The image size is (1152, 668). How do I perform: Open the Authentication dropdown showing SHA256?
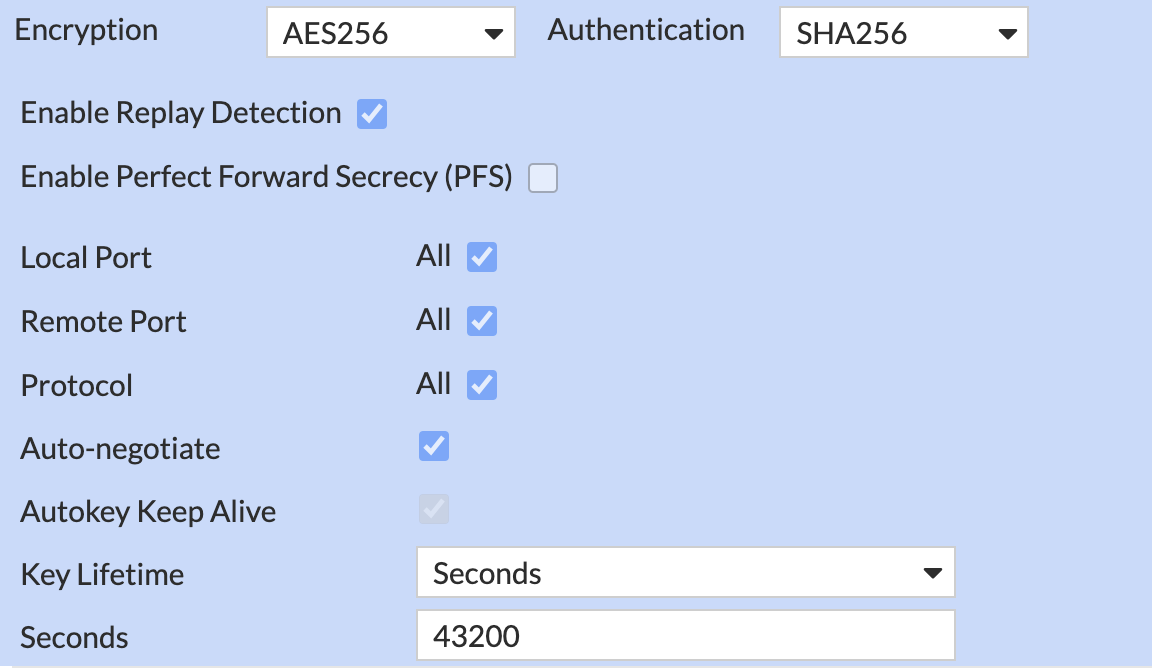[x=903, y=32]
